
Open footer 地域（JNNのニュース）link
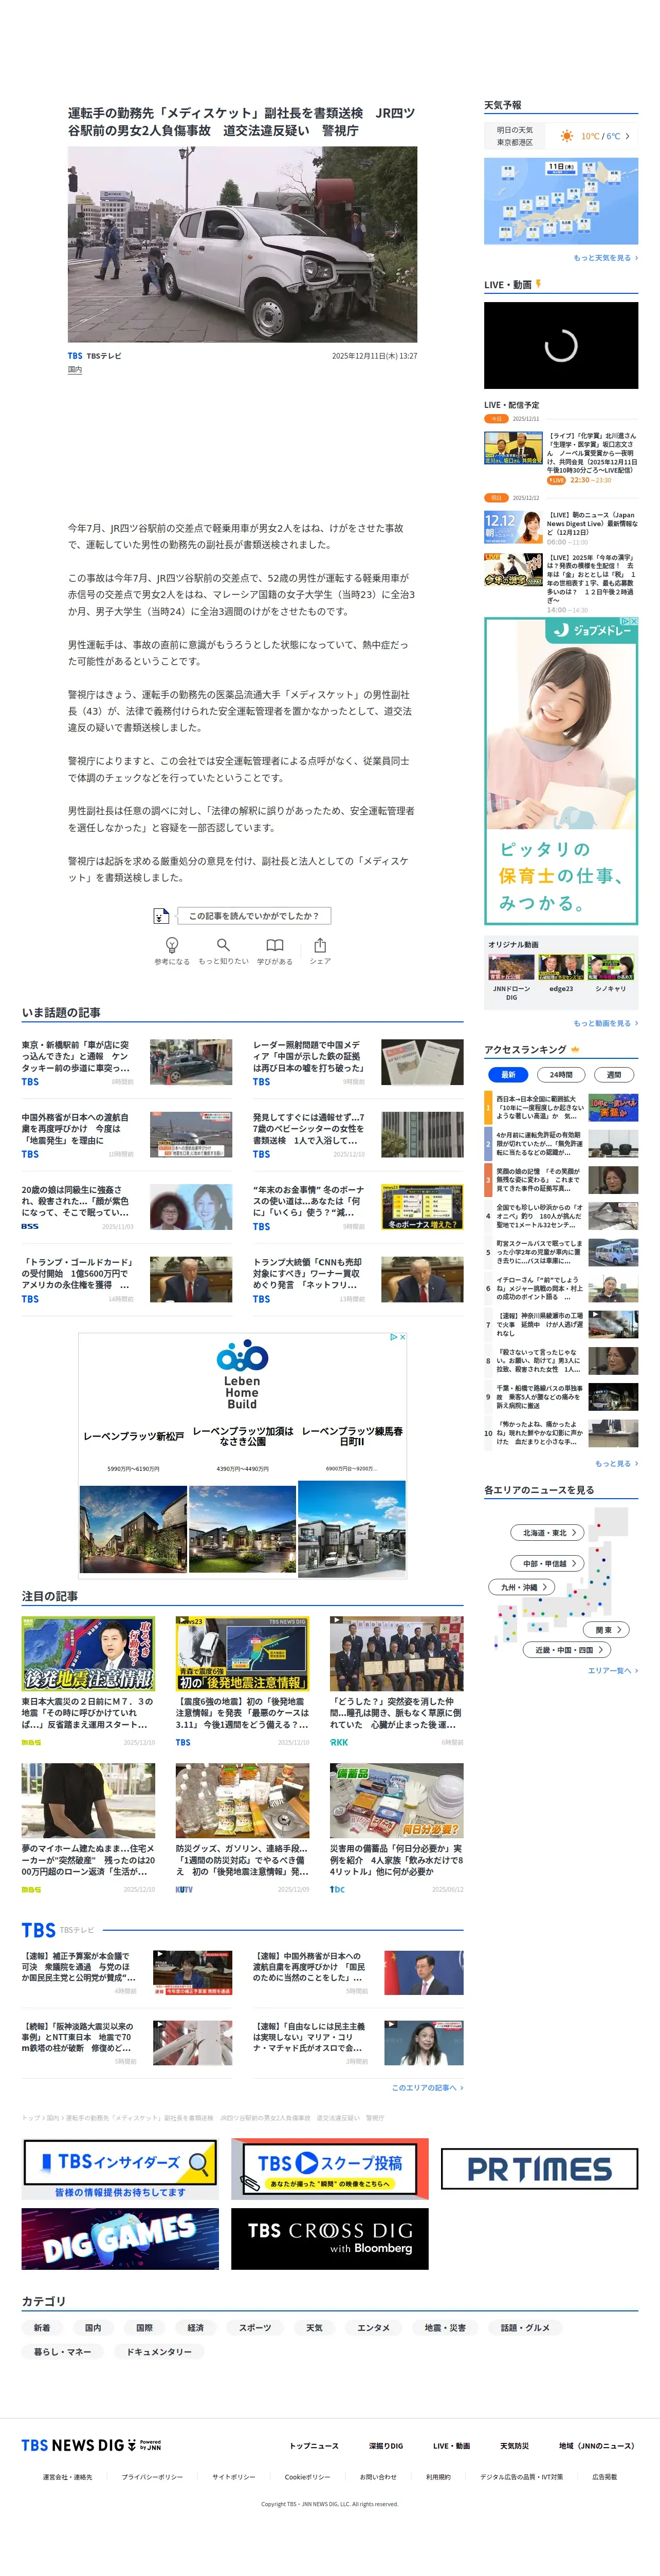(x=596, y=2446)
